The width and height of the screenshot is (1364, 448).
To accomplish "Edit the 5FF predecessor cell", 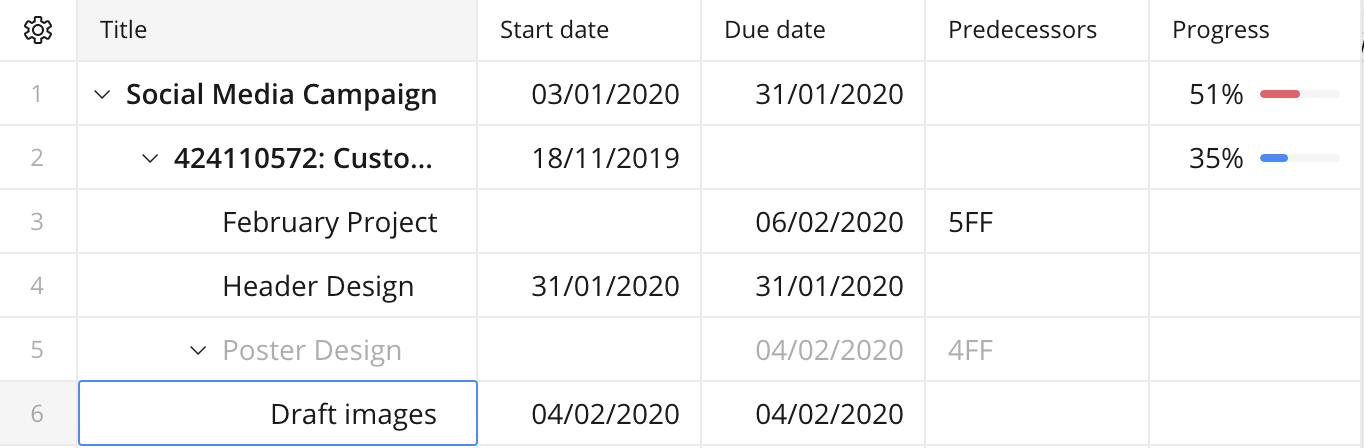I will 971,222.
